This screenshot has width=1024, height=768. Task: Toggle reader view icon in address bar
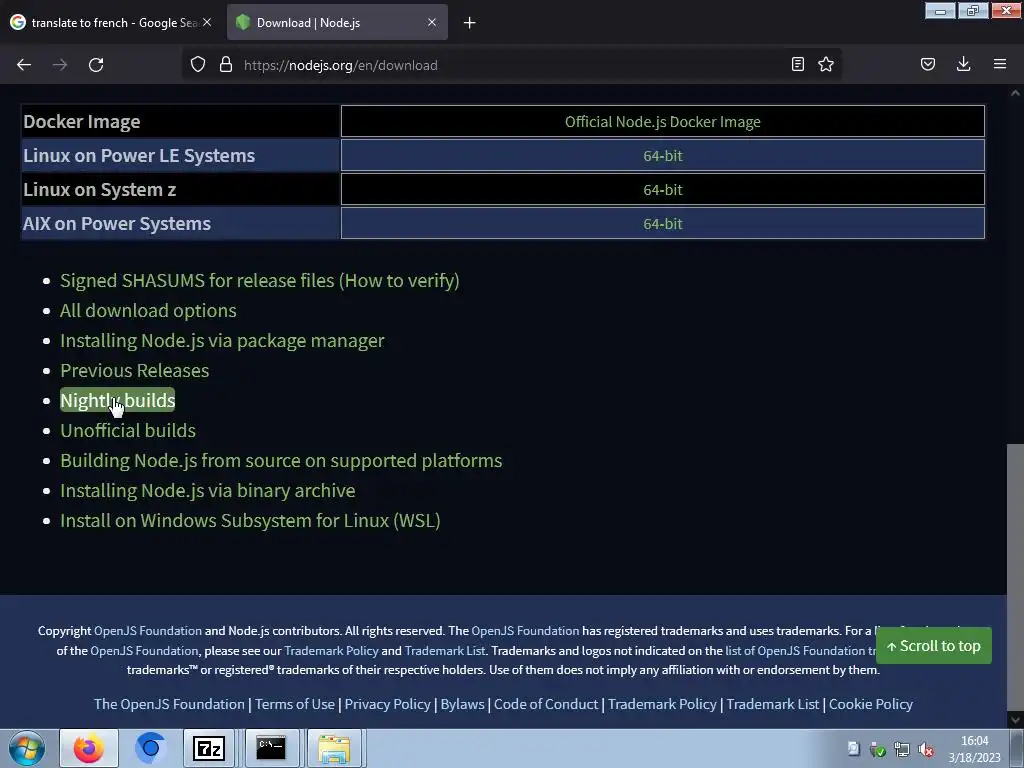pos(797,65)
